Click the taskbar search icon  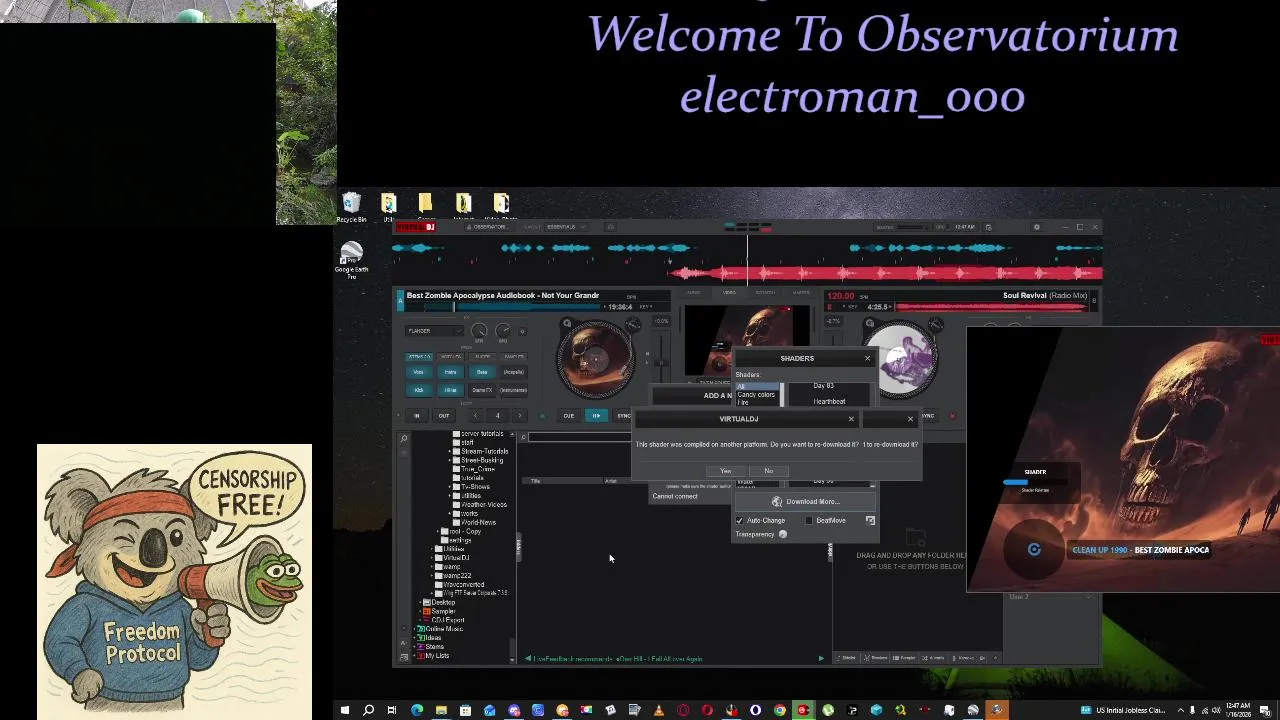(x=368, y=710)
